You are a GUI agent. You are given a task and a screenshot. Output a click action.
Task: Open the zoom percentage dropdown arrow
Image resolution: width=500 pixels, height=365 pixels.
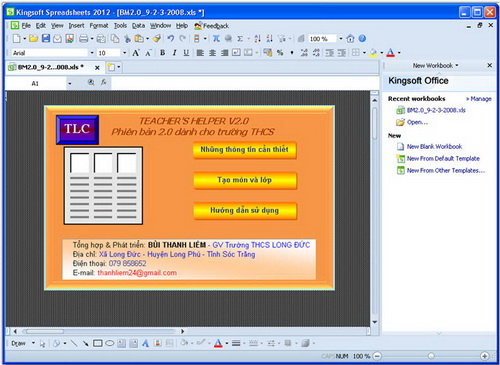coord(341,39)
